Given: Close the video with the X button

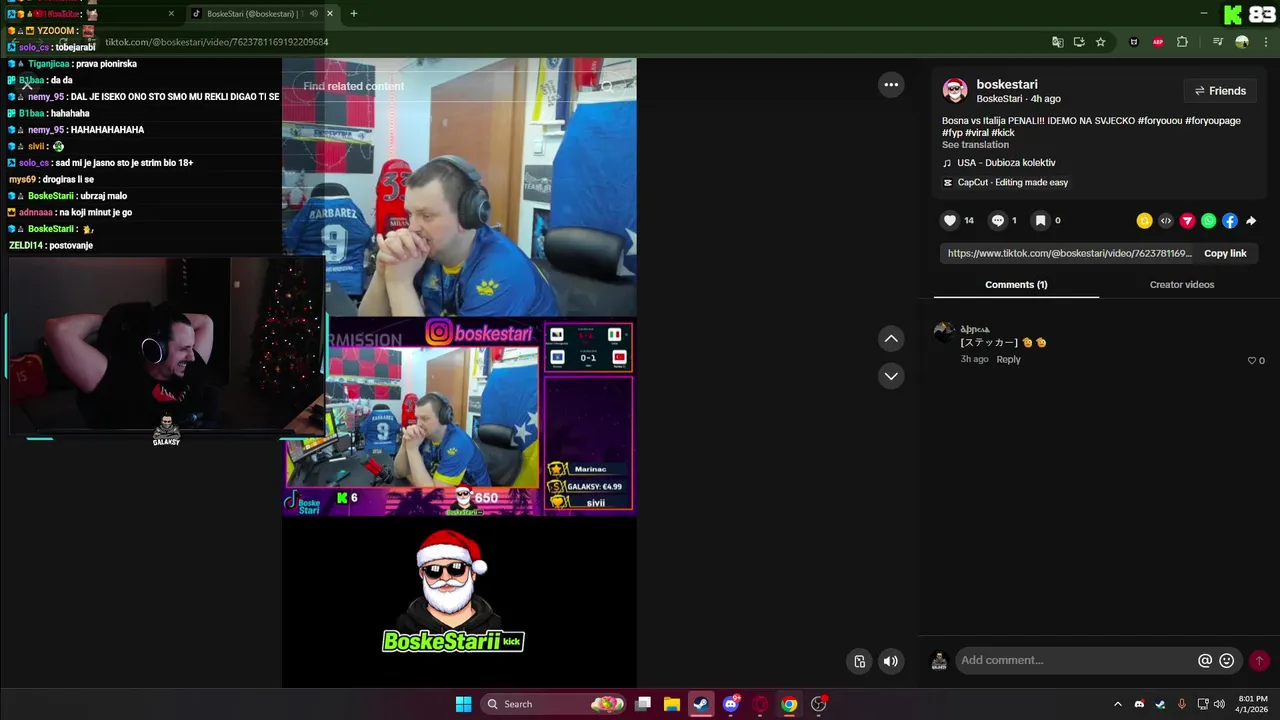Looking at the screenshot, I should pyautogui.click(x=27, y=85).
